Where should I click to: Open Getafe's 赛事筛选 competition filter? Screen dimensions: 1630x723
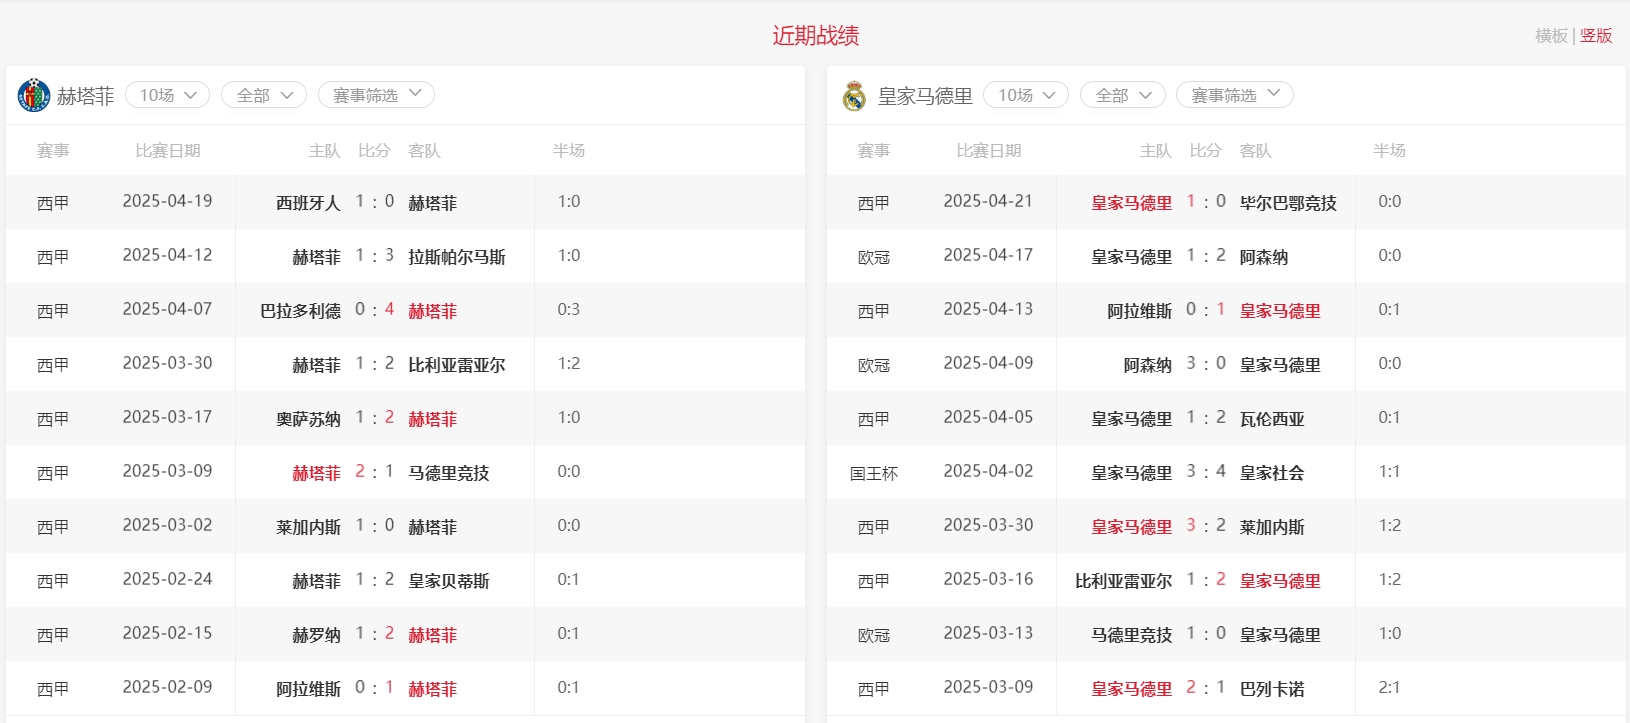376,95
